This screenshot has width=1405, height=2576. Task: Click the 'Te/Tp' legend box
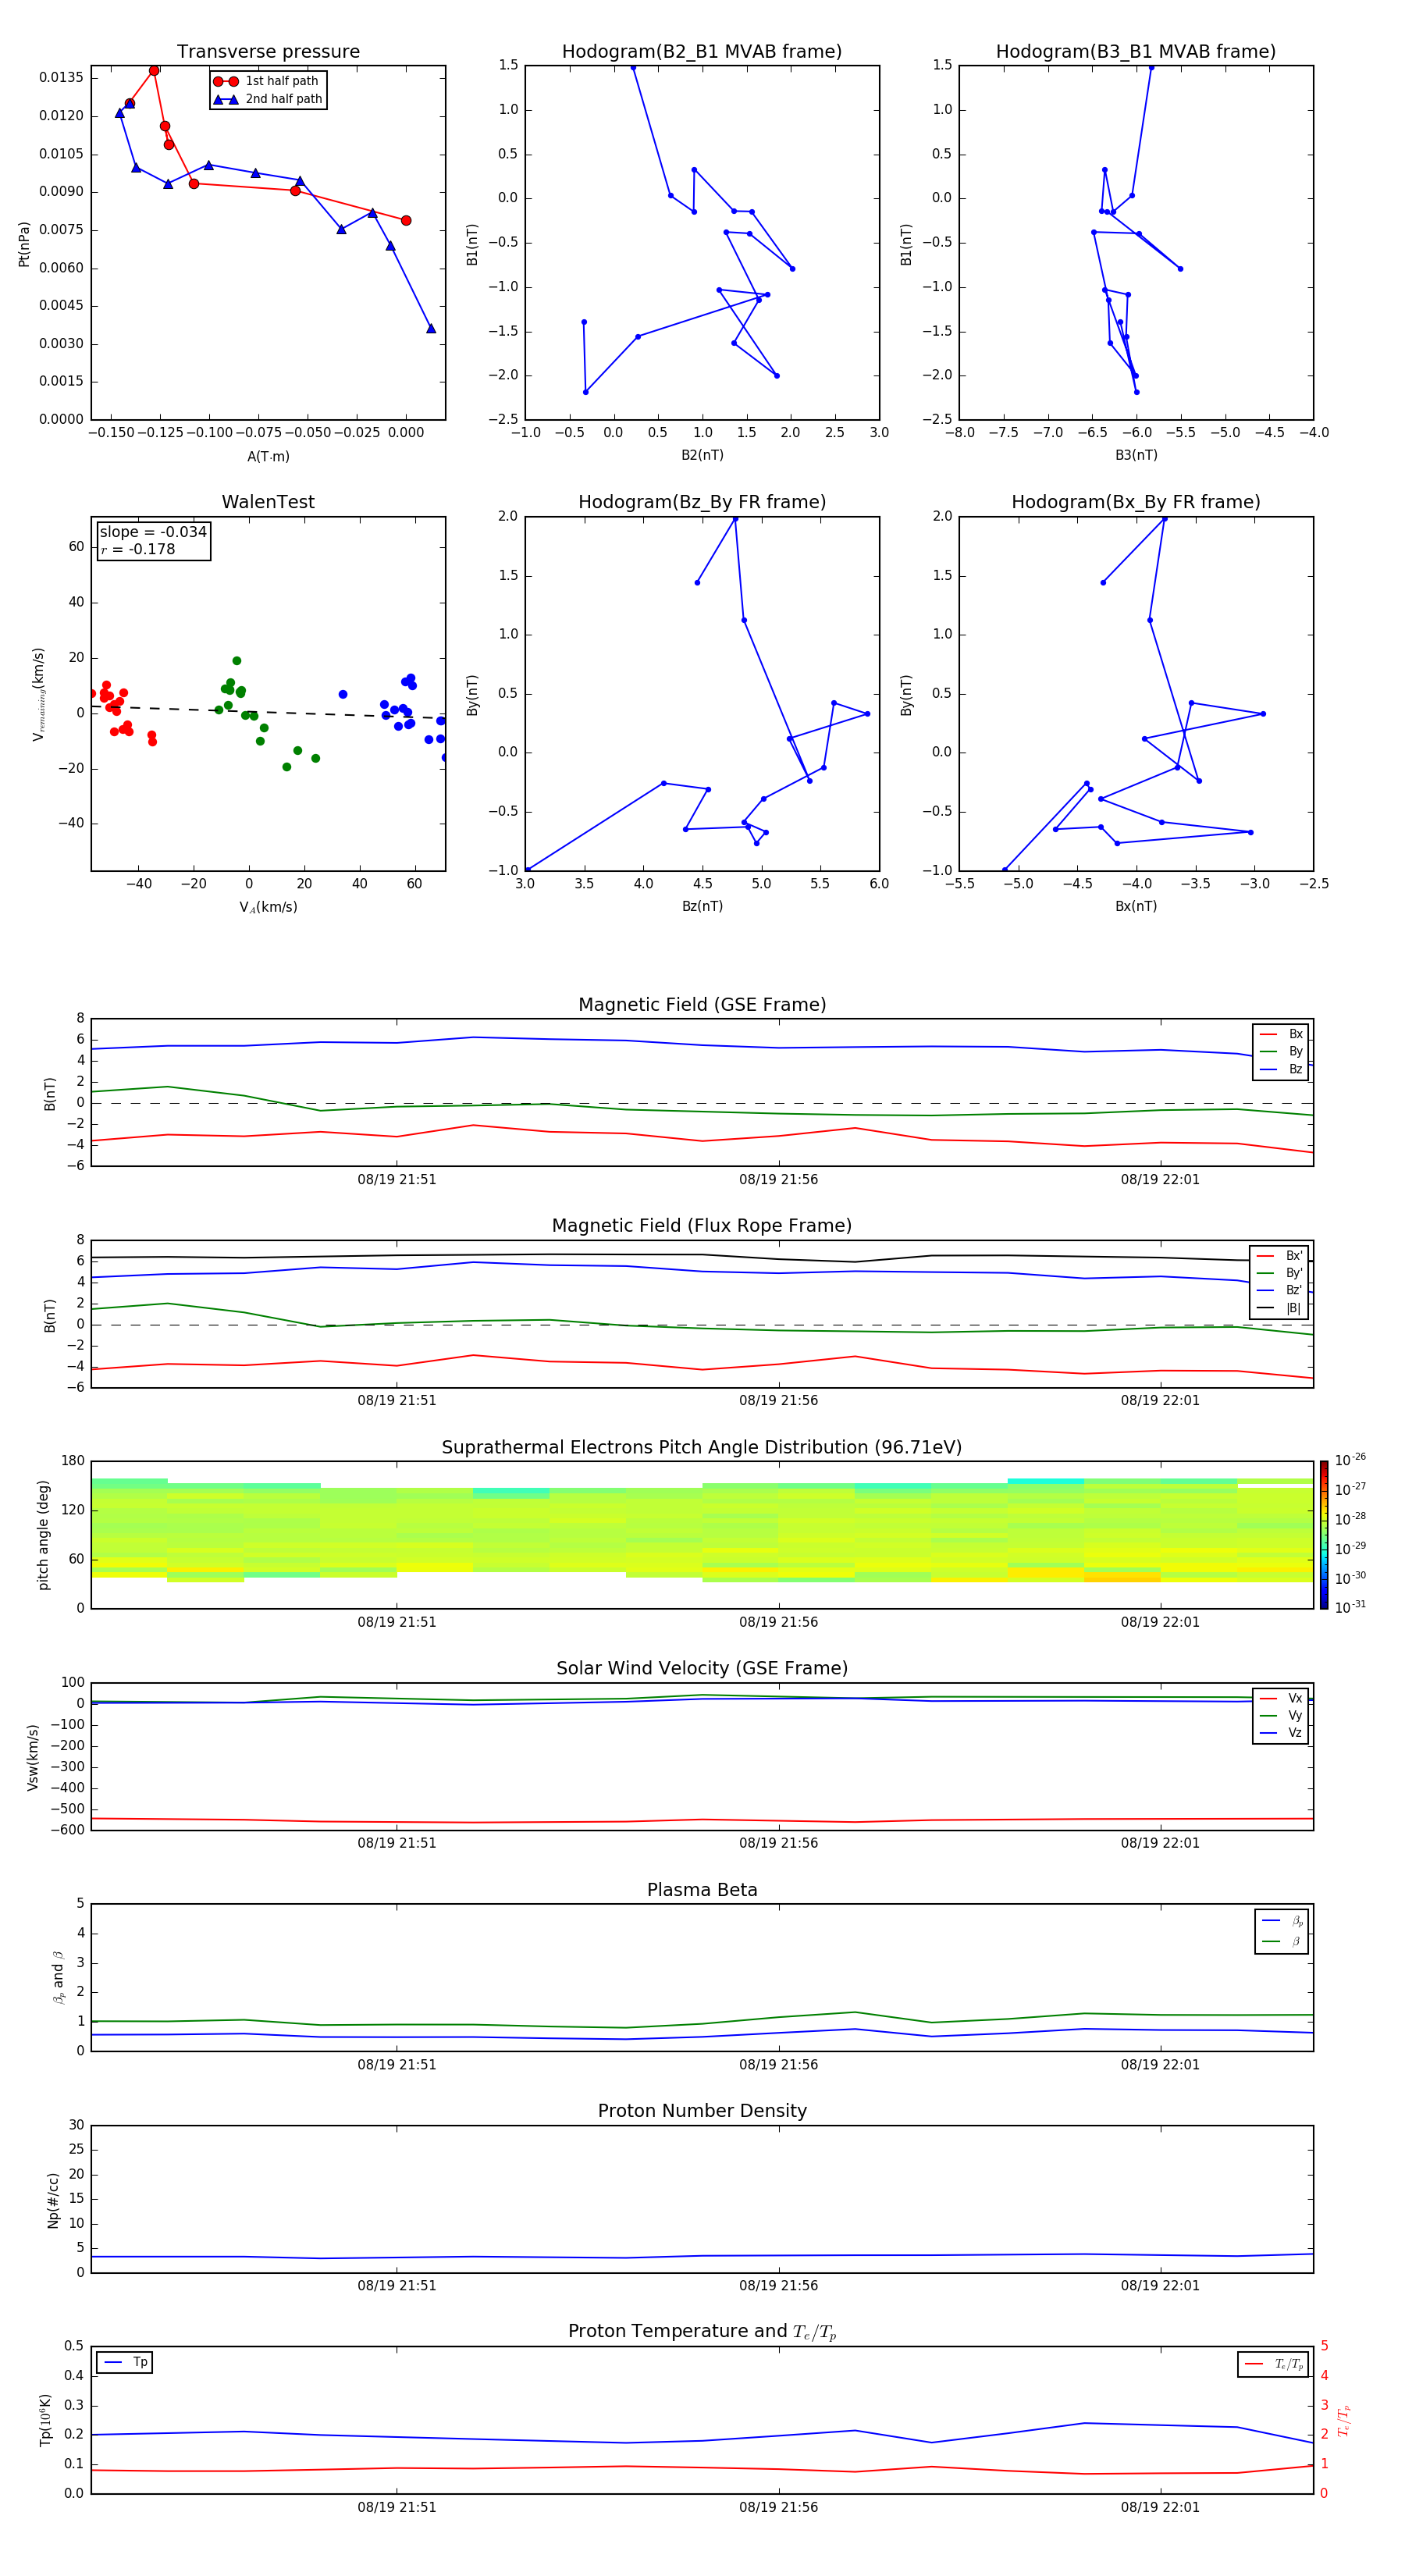click(x=1272, y=2364)
